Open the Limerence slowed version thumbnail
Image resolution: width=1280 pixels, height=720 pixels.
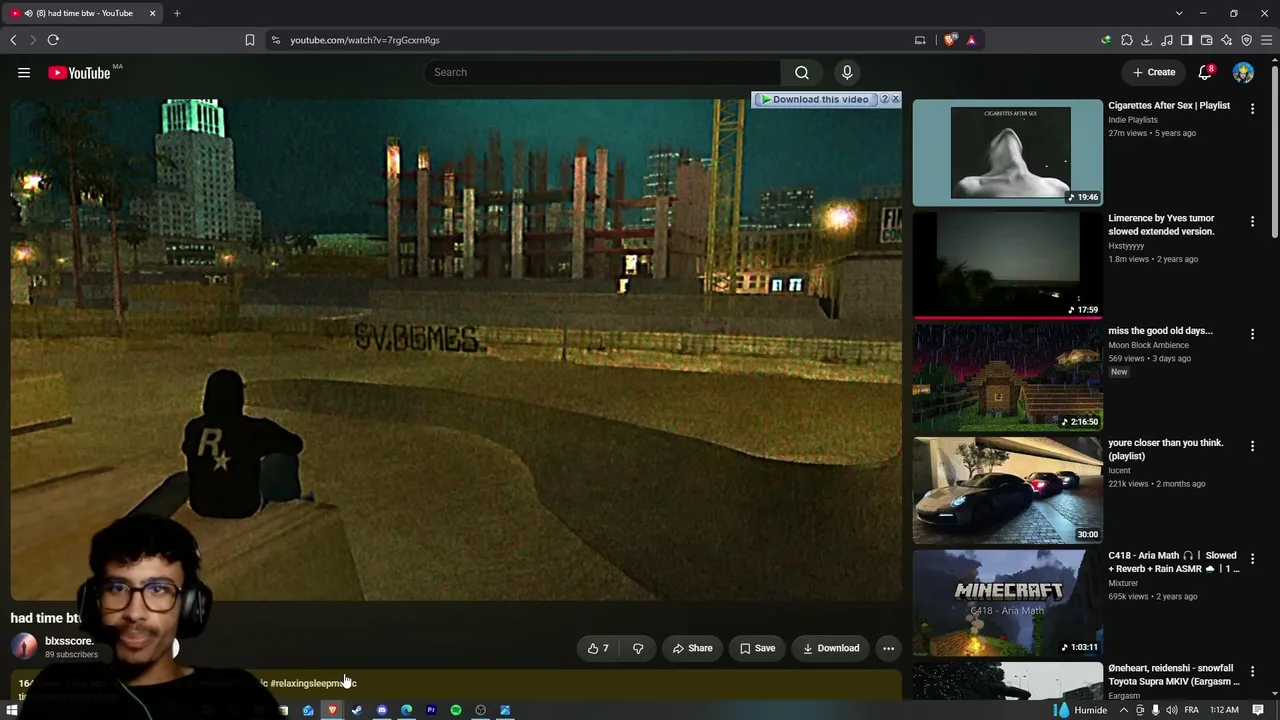pos(1007,264)
